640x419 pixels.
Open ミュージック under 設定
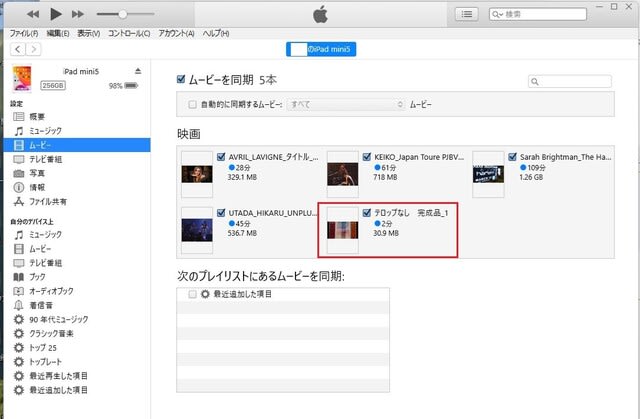point(77,131)
